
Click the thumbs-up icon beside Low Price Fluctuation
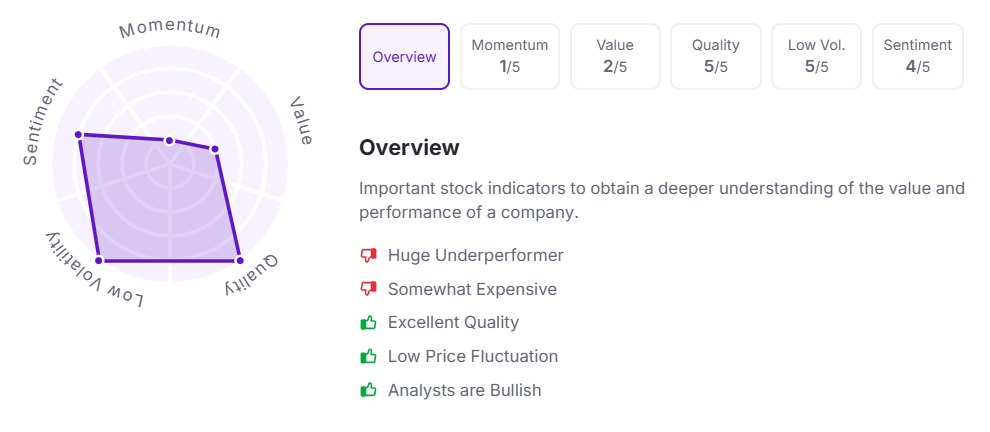coord(368,357)
